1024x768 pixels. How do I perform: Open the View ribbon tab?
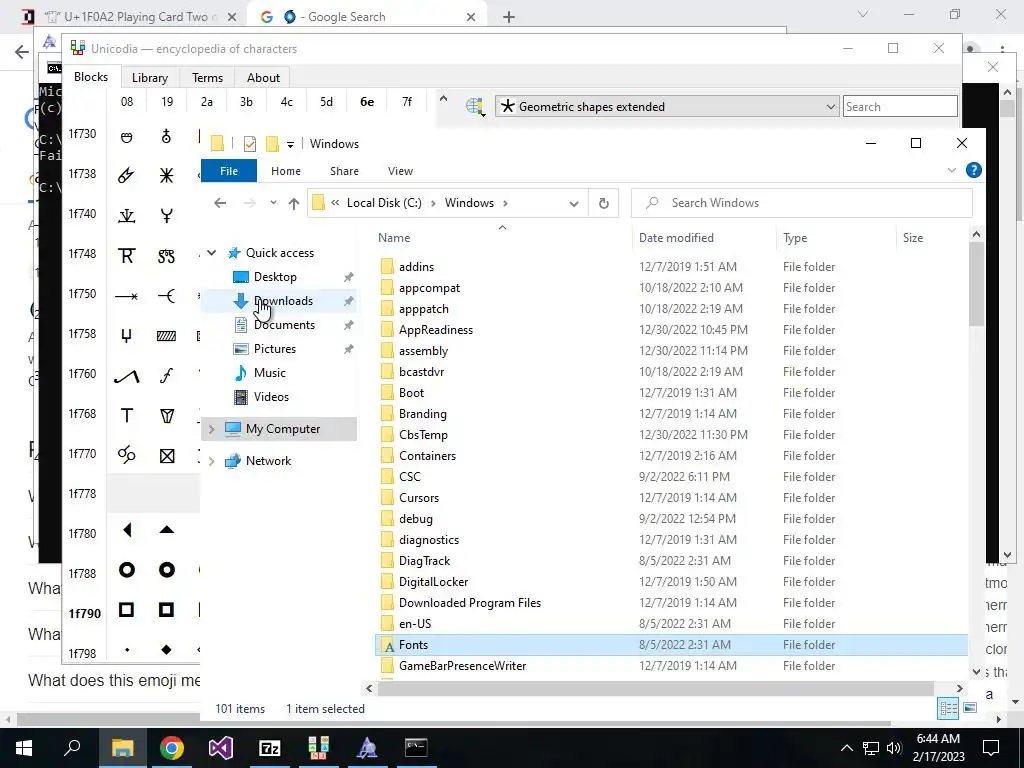[x=400, y=171]
